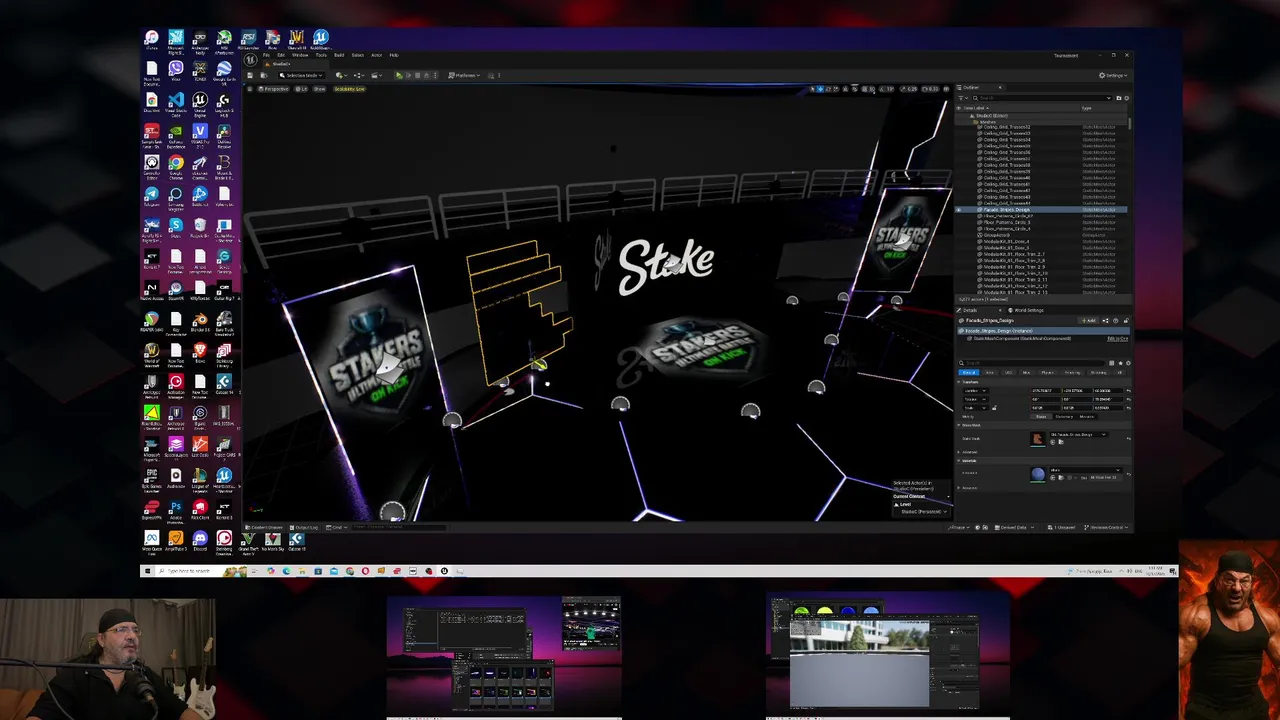Select Floor_Patterns_Circle_3 in Outliner
This screenshot has width=1280, height=720.
tap(1007, 222)
